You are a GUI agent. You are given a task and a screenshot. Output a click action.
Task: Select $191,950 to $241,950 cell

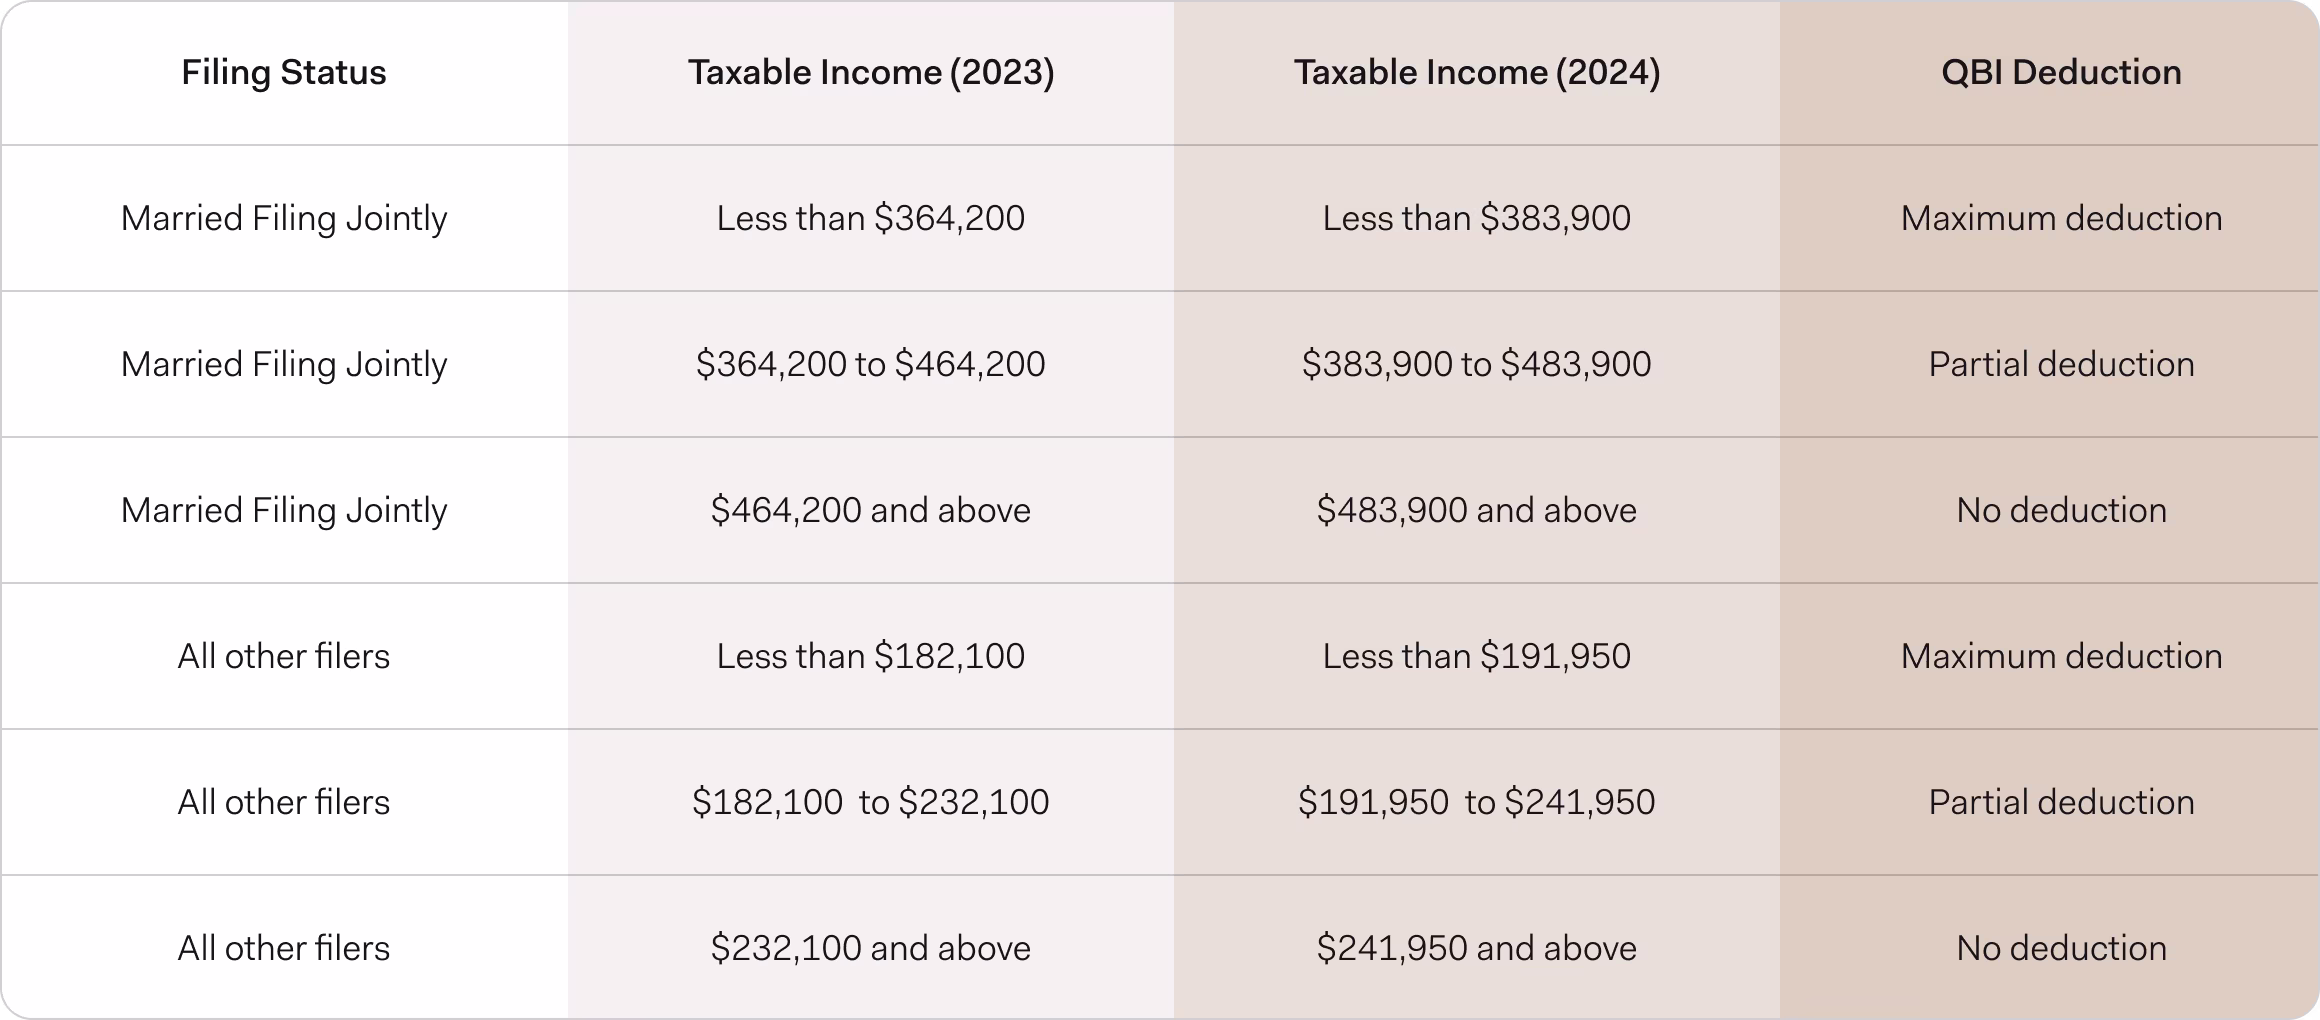(x=1477, y=802)
